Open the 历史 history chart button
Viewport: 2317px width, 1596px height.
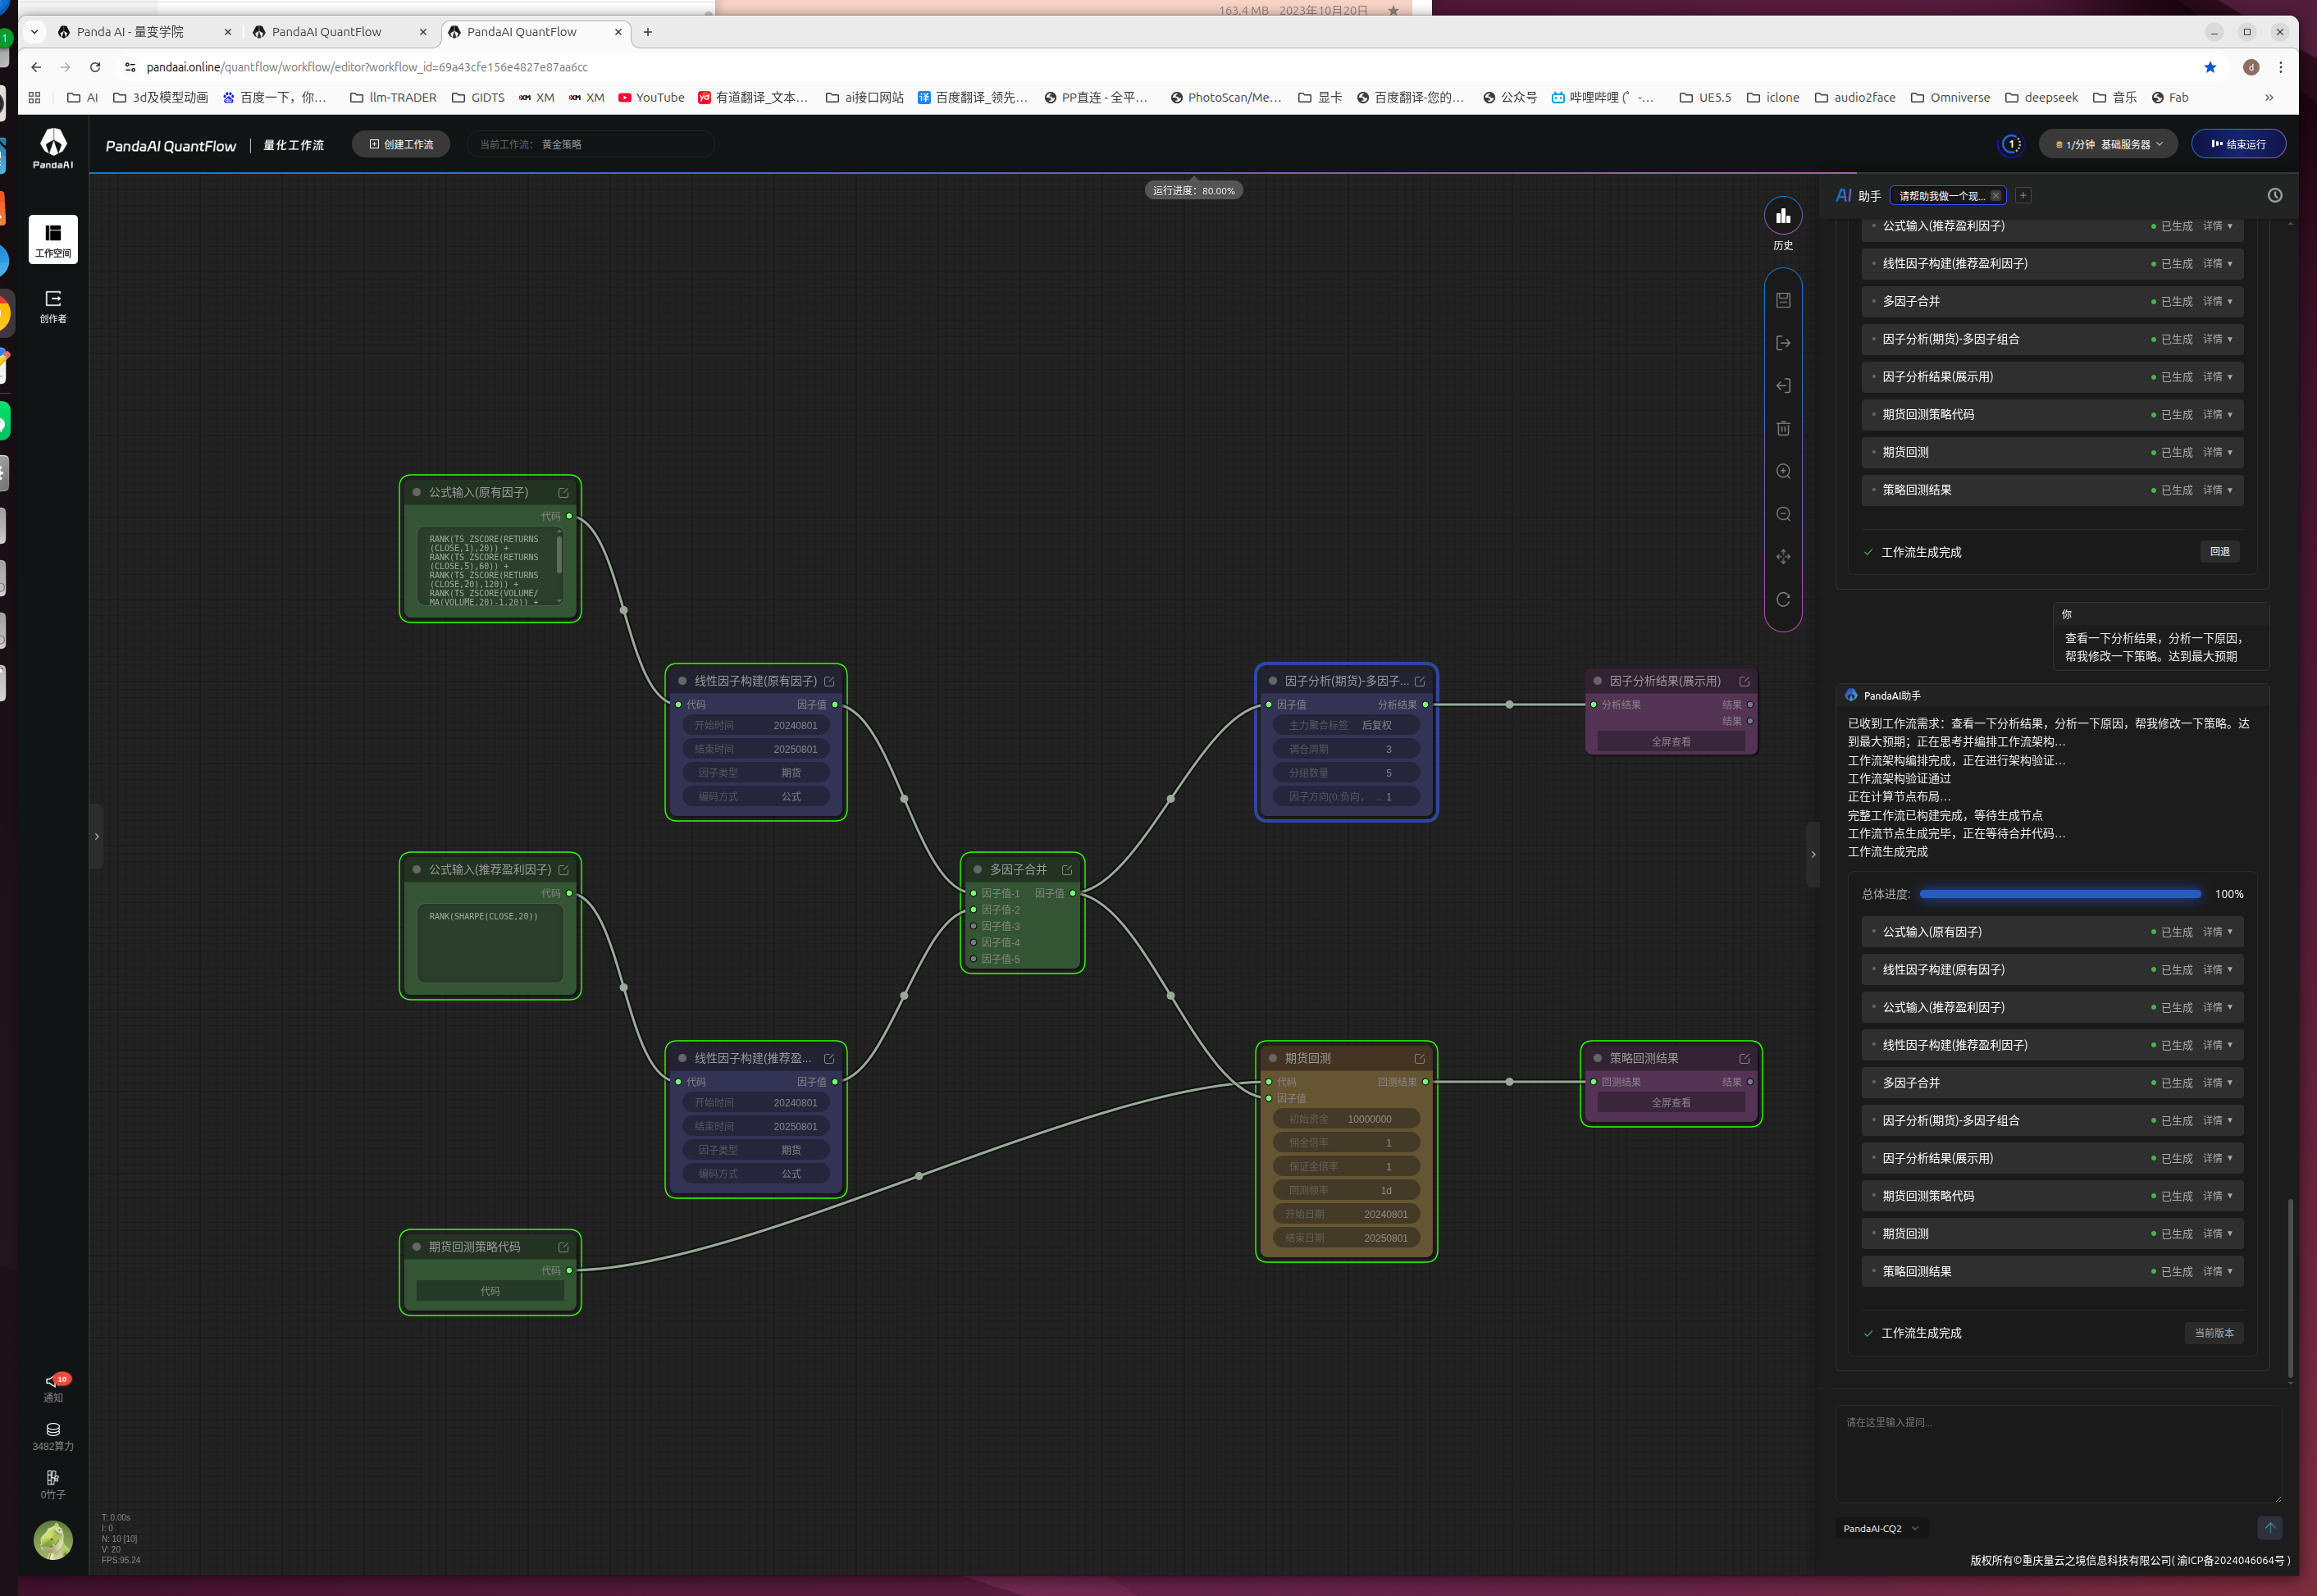pyautogui.click(x=1783, y=216)
